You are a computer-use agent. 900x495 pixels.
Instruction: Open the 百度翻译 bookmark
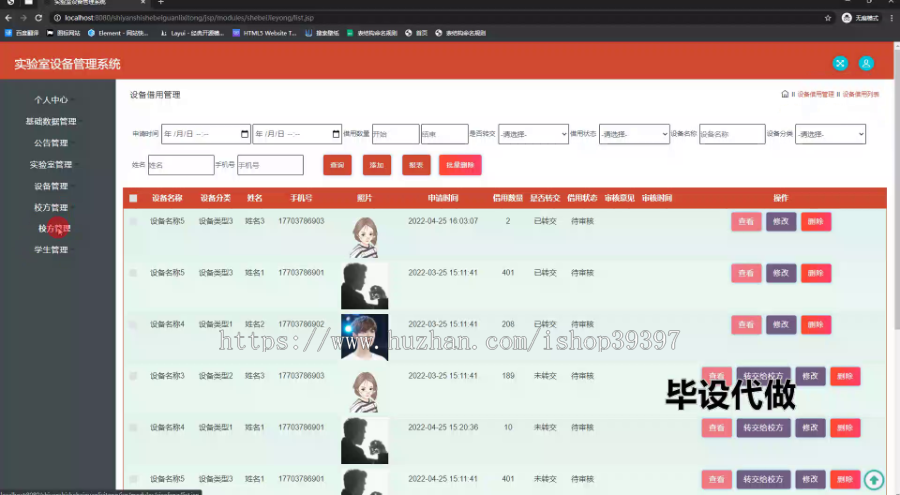pos(22,33)
